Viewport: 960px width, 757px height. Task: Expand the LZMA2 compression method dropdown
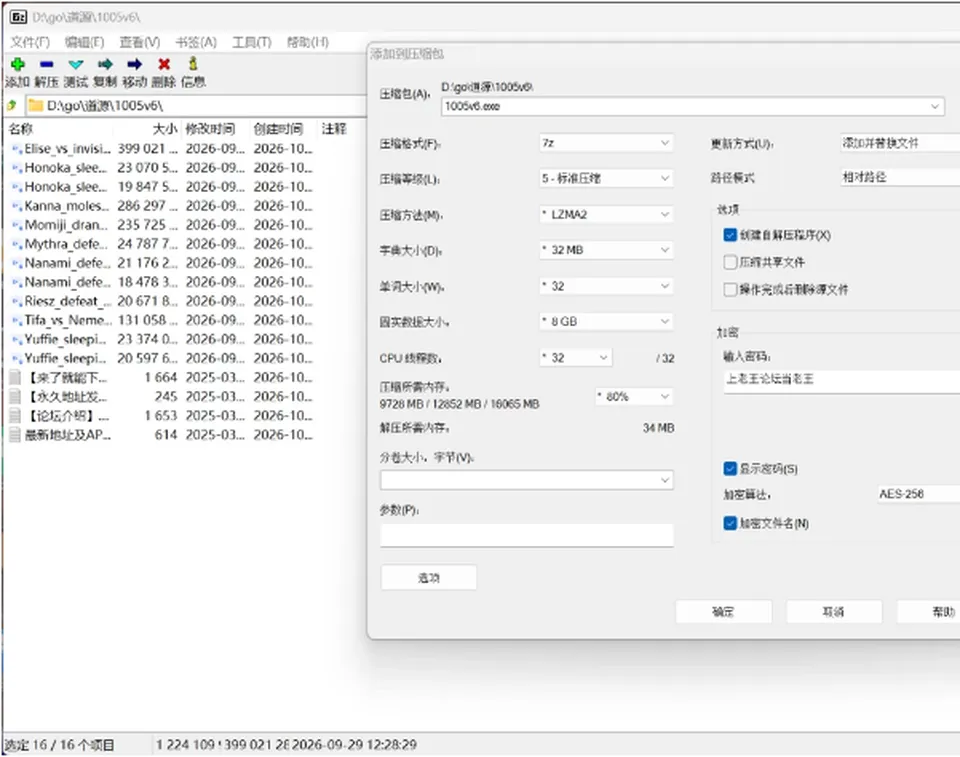pos(606,214)
